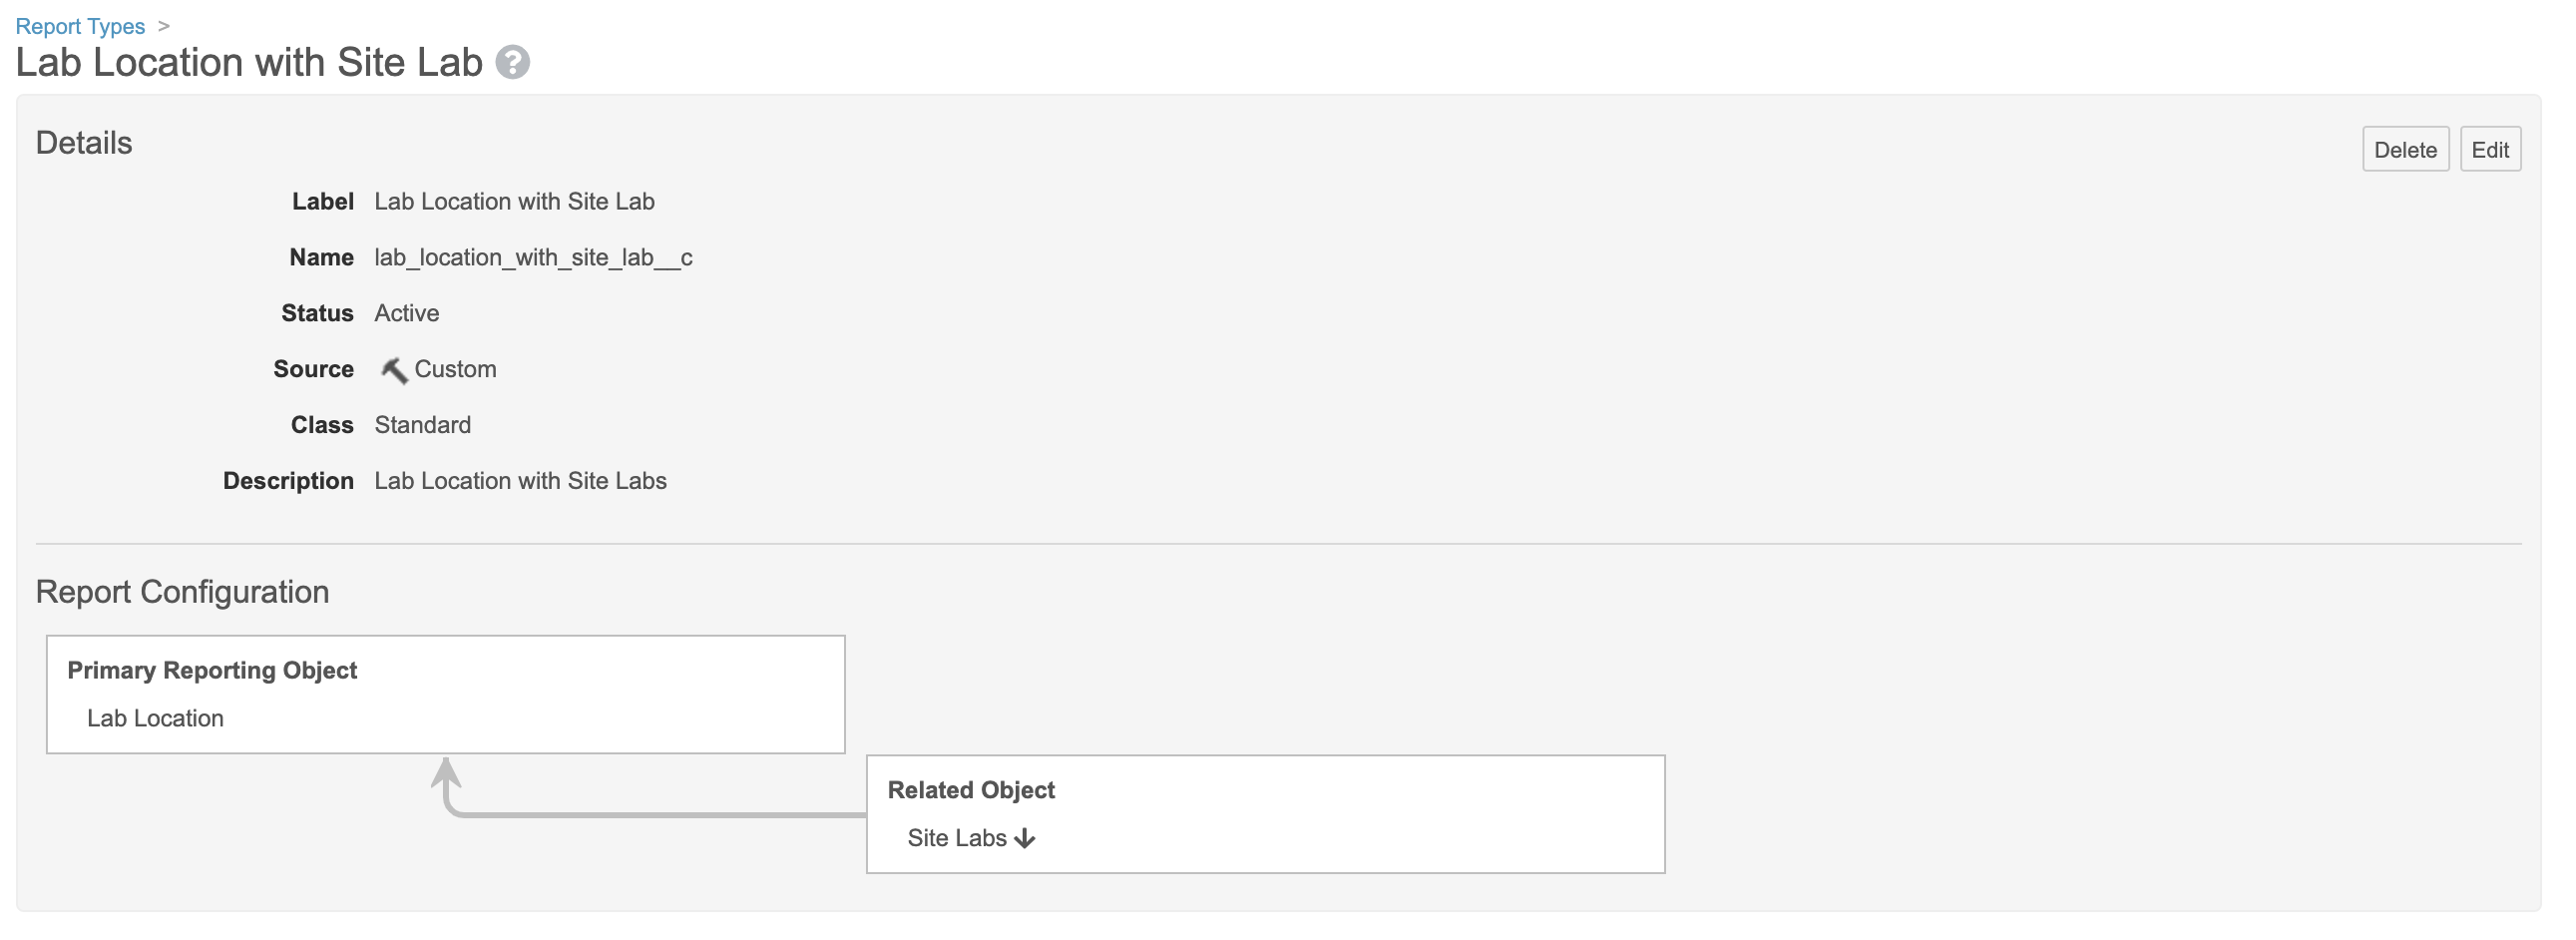The image size is (2576, 940).
Task: Click the Description value text
Action: pos(520,482)
